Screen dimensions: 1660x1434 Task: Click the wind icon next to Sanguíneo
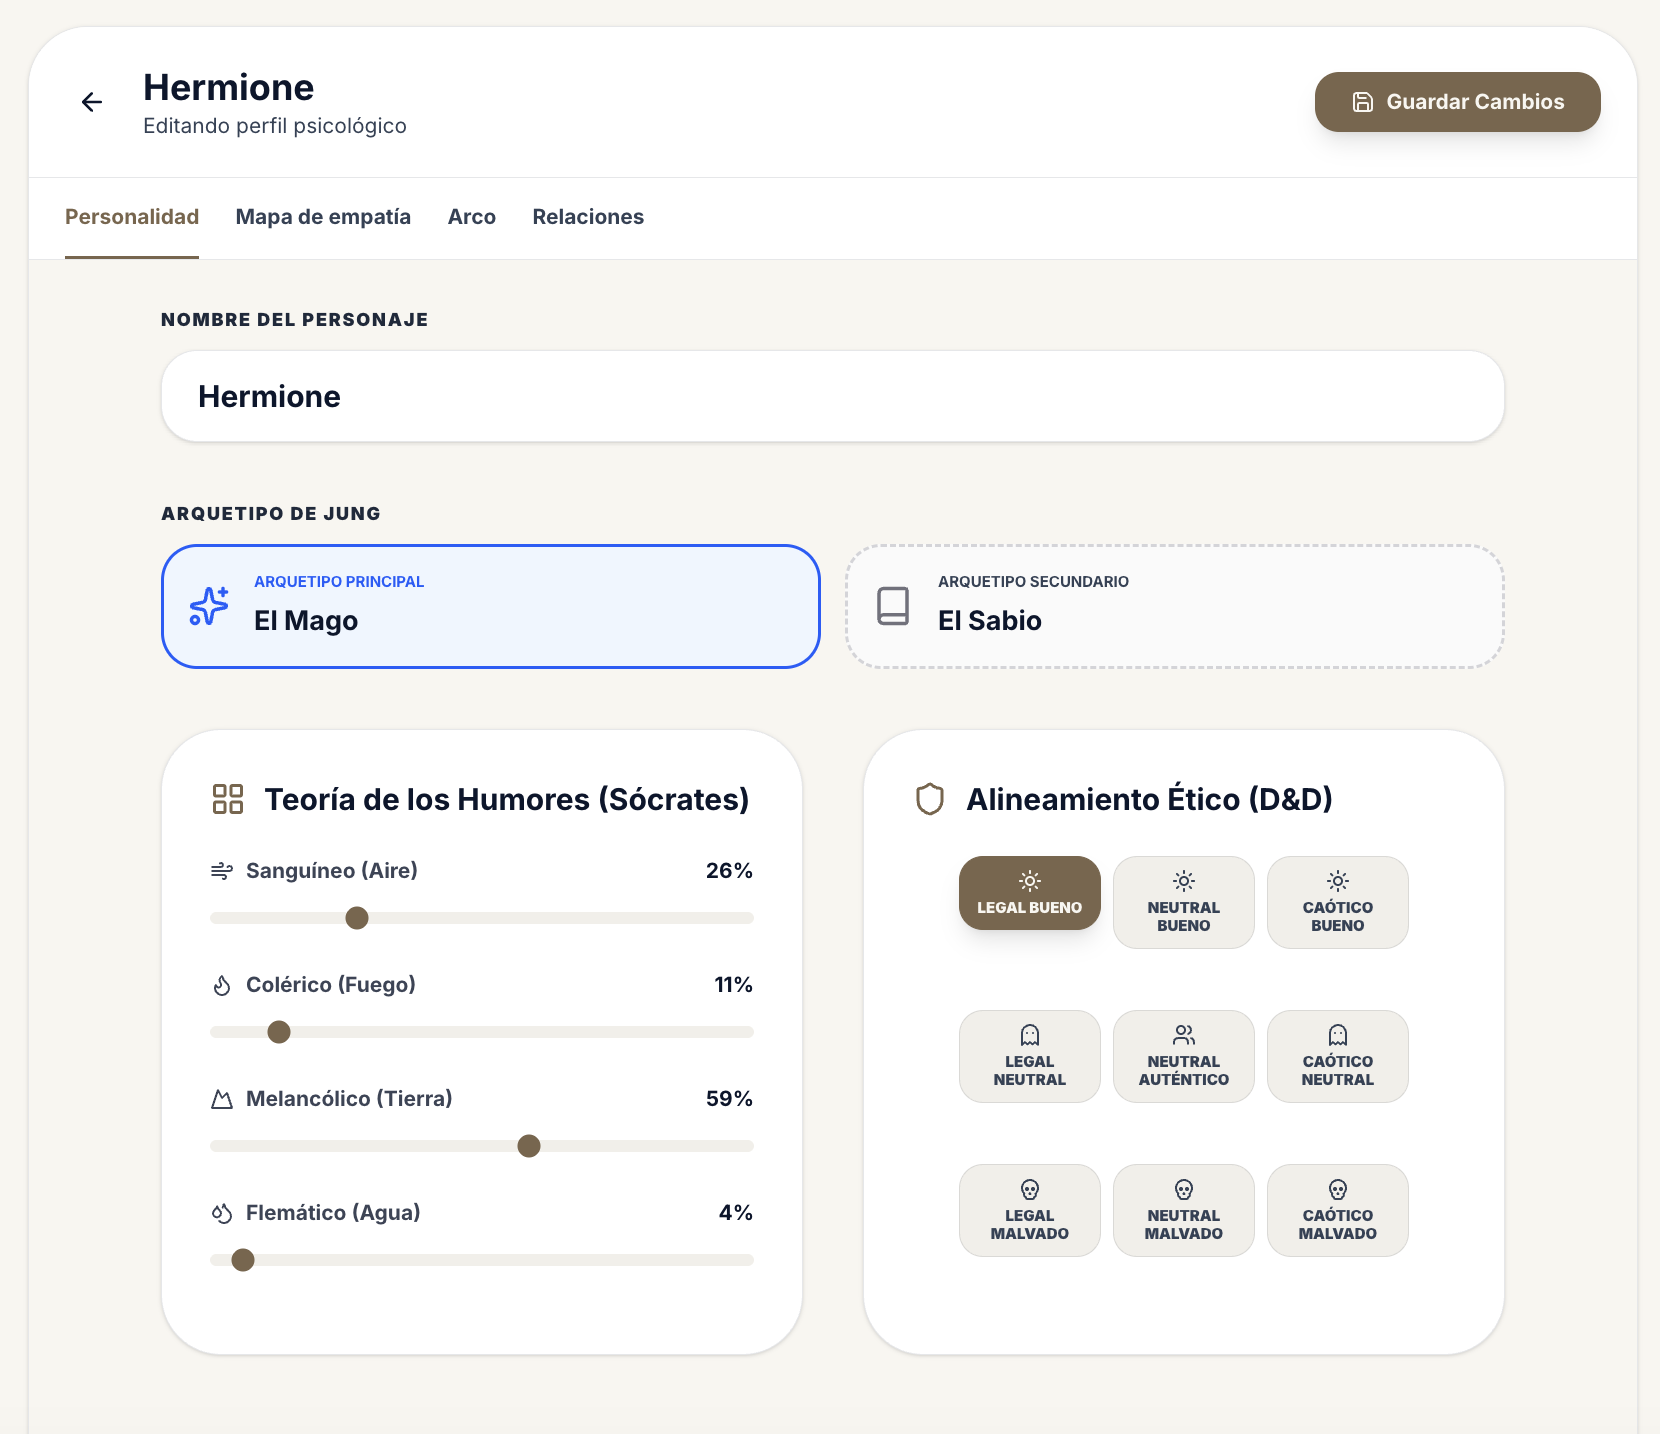pos(222,870)
